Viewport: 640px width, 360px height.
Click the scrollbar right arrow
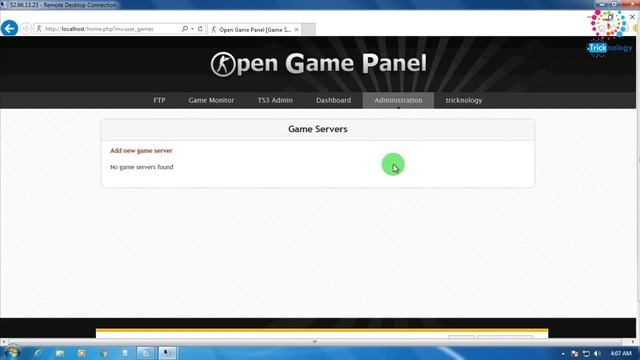(x=633, y=342)
